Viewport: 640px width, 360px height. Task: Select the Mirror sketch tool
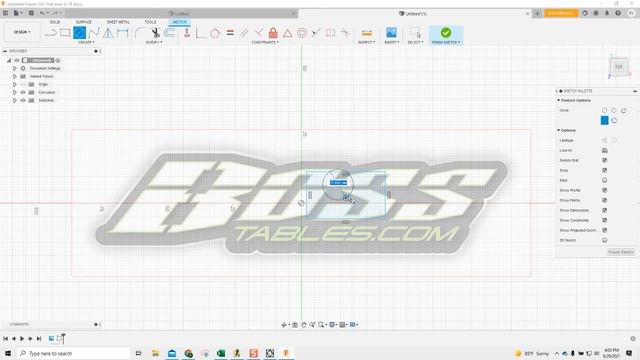(x=108, y=33)
